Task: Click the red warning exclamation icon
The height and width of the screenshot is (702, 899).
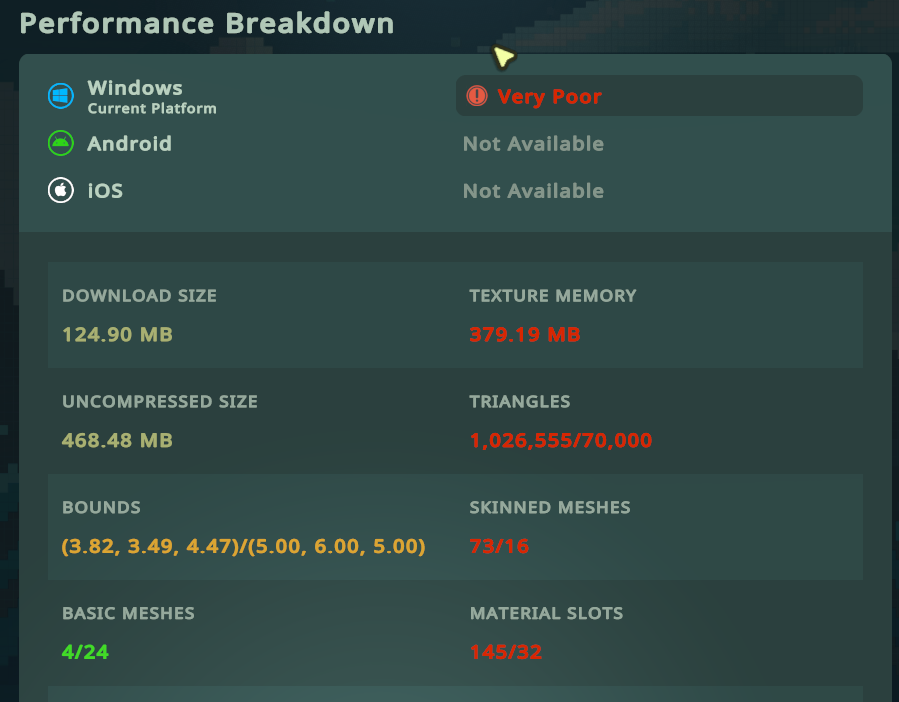Action: (477, 96)
